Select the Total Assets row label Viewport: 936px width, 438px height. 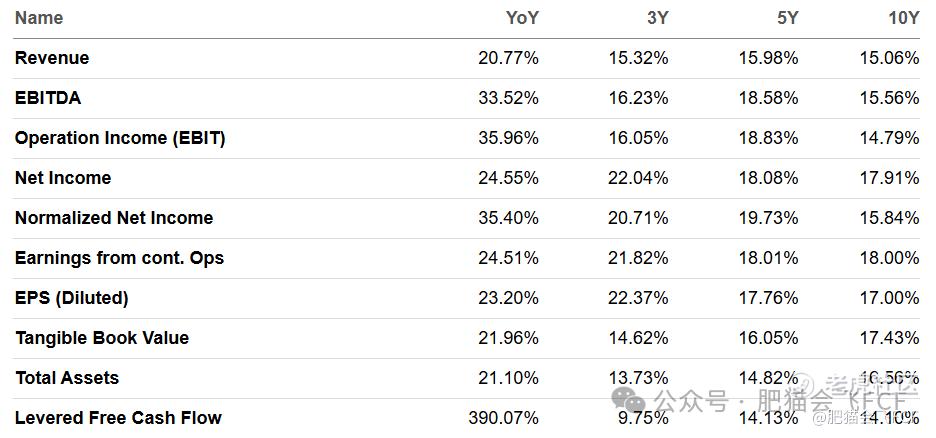tap(67, 378)
